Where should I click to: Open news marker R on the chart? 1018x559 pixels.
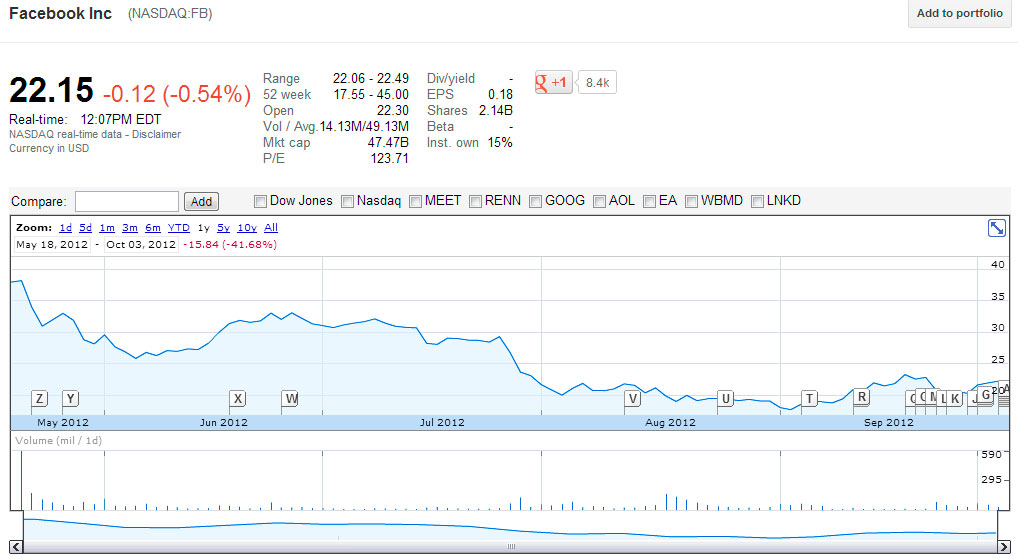tap(862, 397)
